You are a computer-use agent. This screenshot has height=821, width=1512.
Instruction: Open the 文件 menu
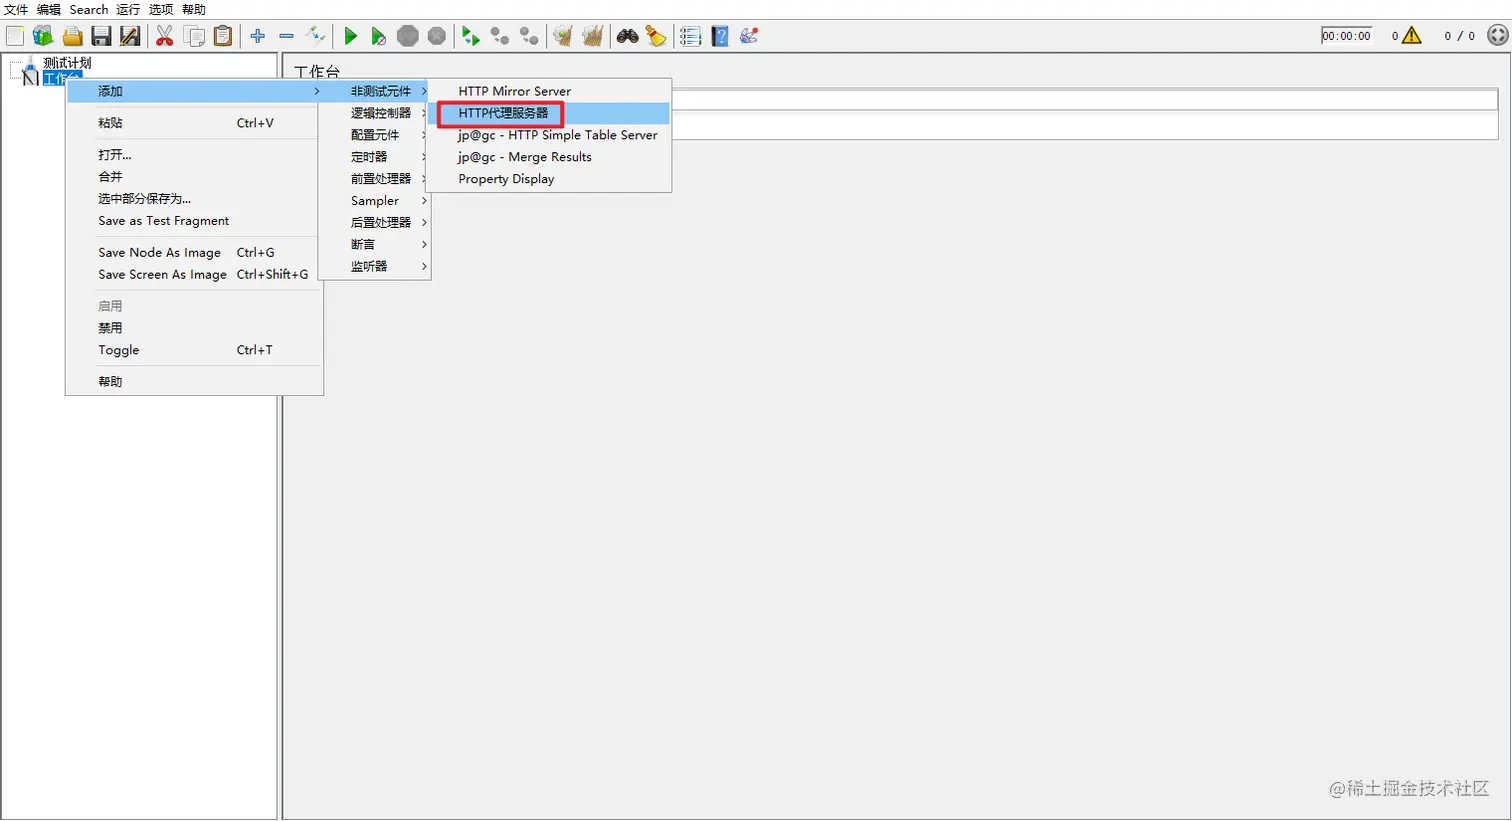pos(16,9)
